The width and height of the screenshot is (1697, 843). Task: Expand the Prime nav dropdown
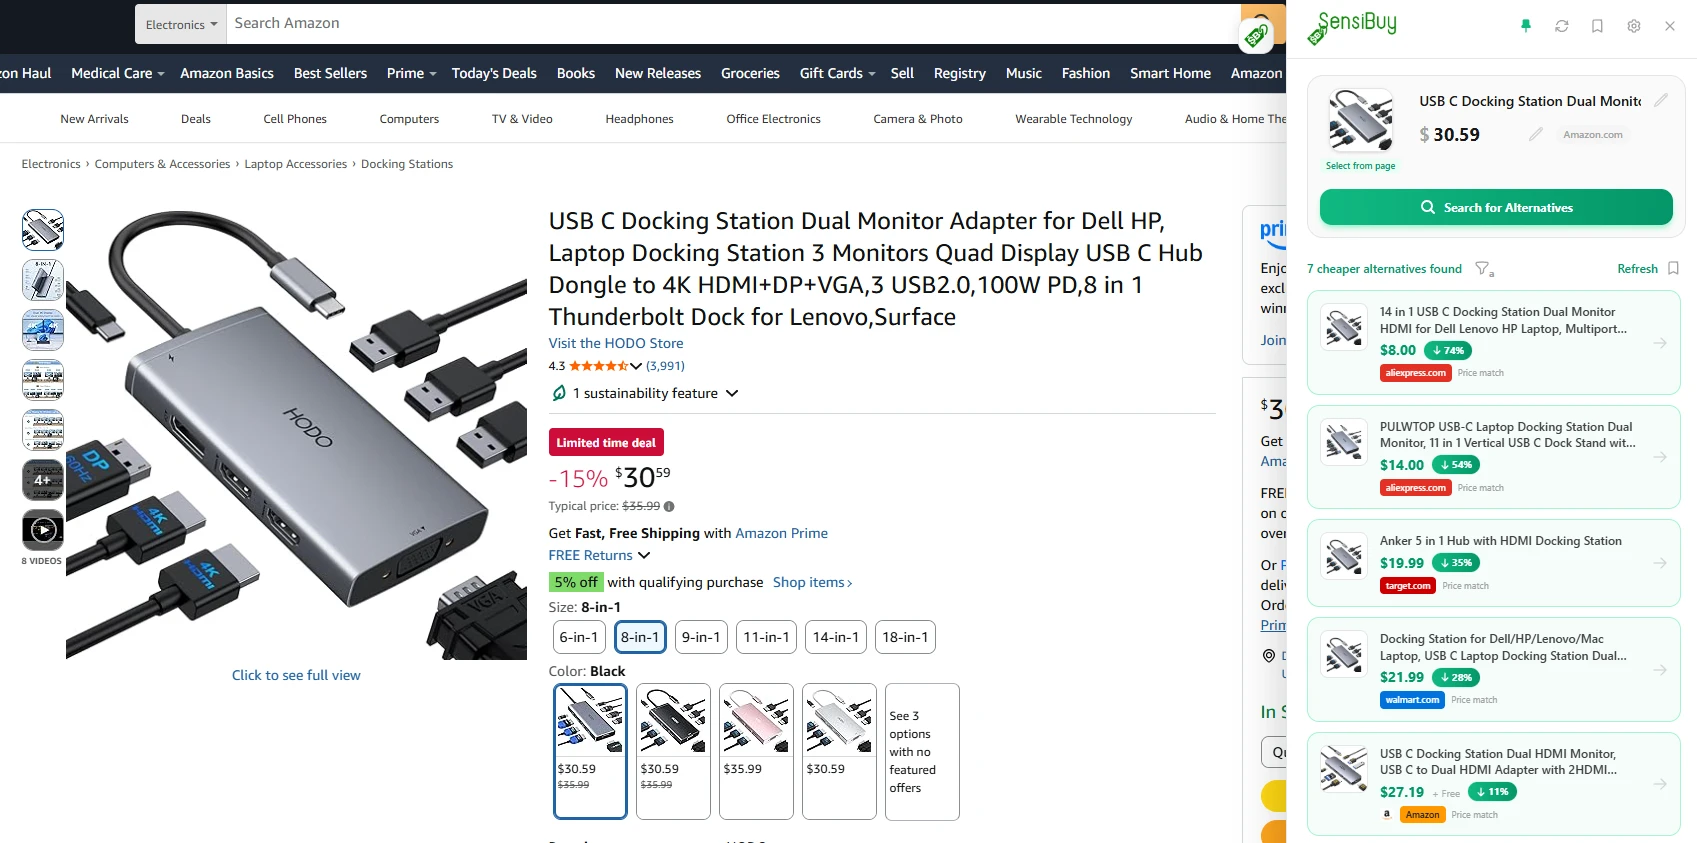[411, 73]
